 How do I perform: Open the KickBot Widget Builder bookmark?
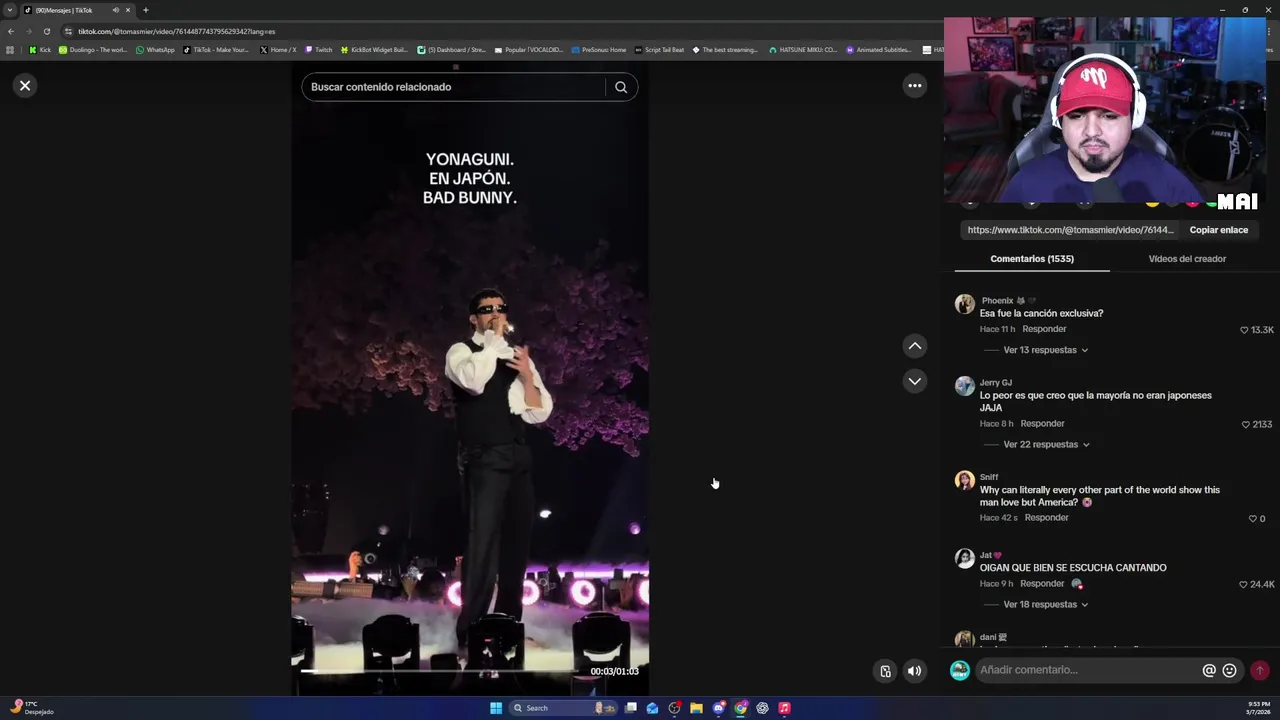pos(374,50)
